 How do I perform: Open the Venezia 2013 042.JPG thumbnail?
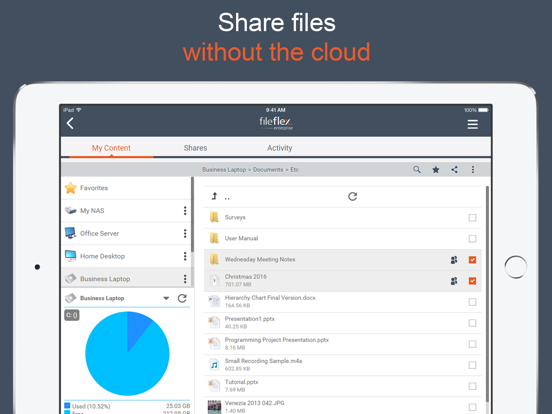[x=214, y=407]
